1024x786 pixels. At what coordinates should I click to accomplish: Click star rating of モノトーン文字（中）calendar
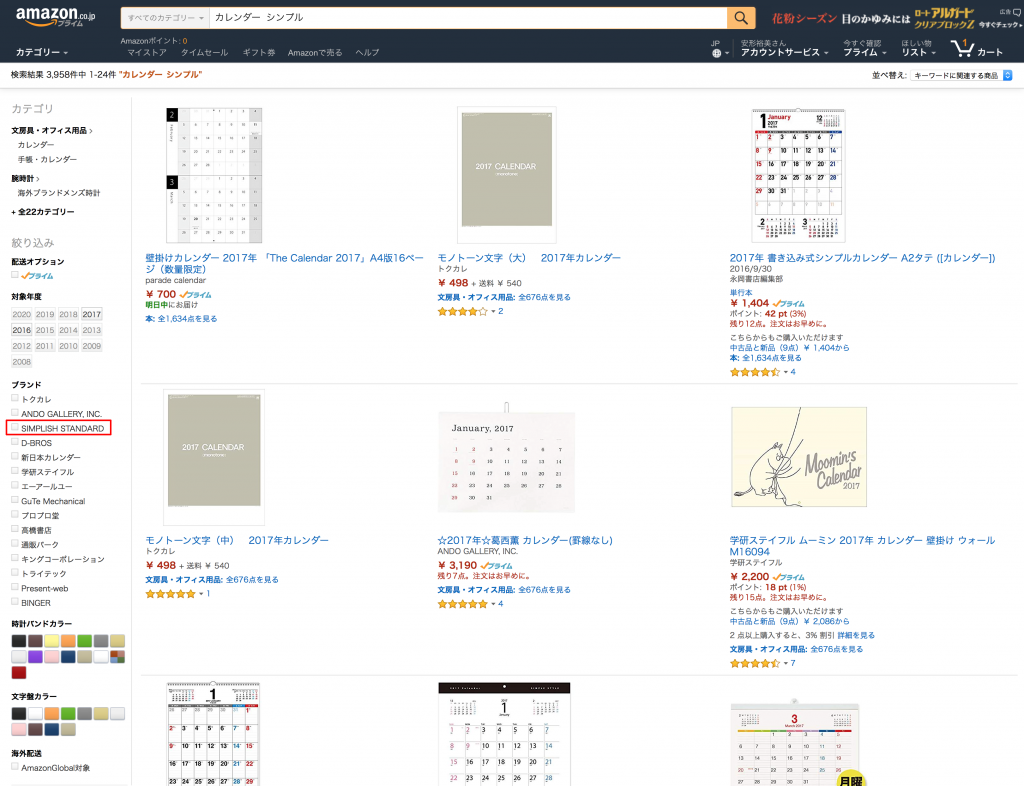[x=170, y=594]
